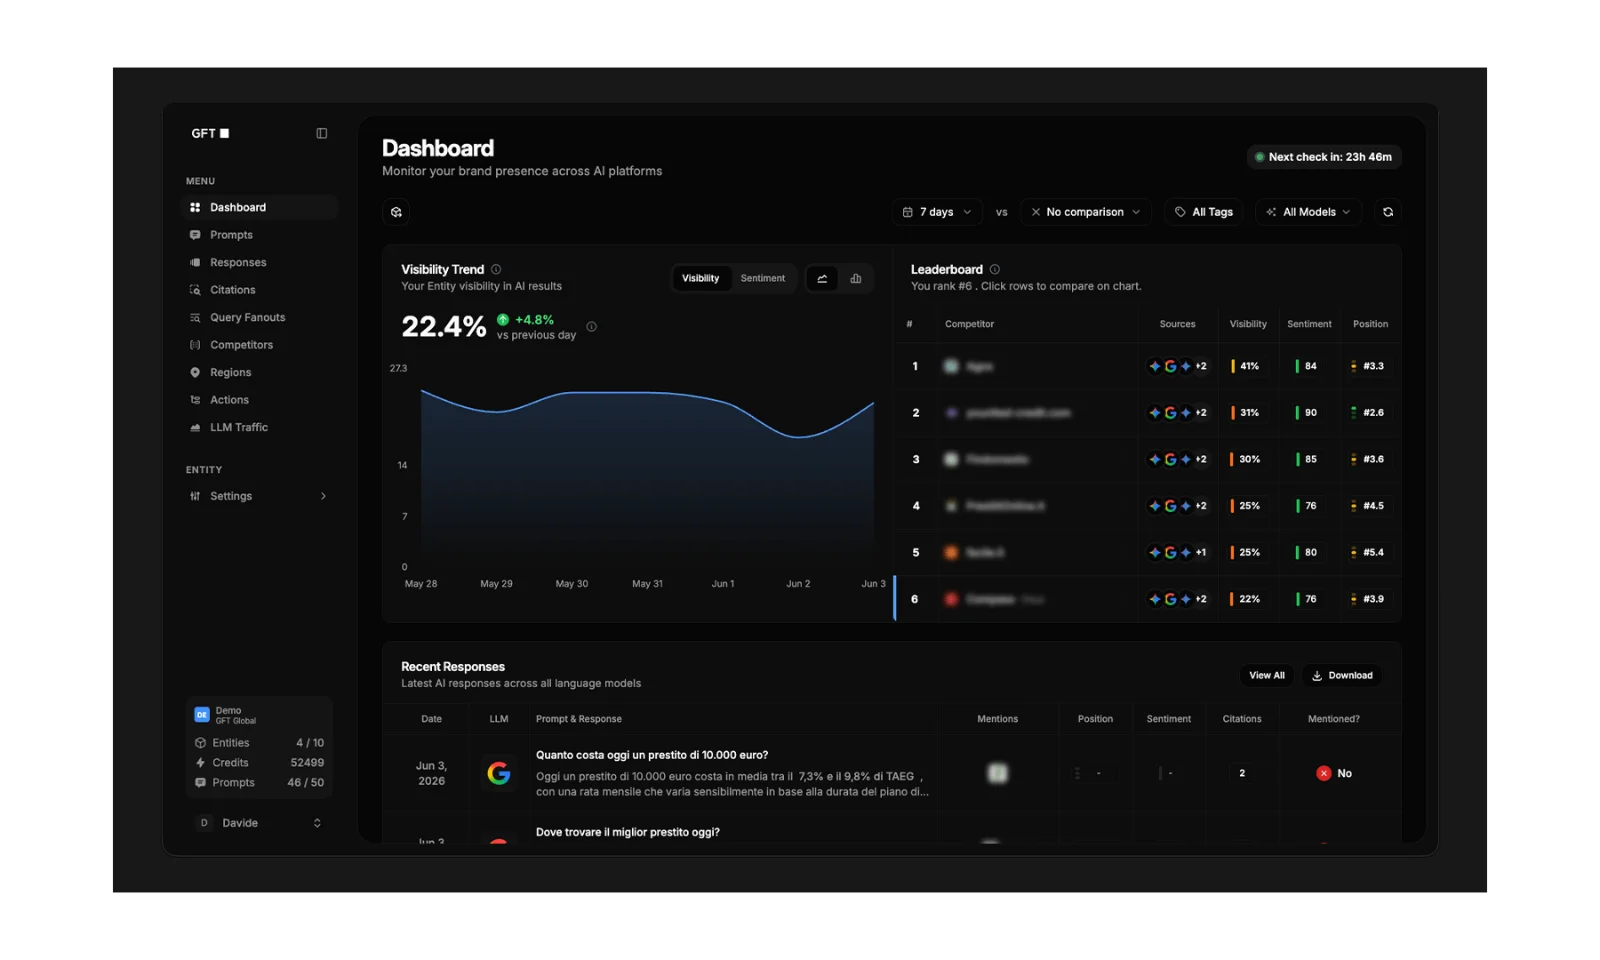Open the All Models dropdown
Image resolution: width=1600 pixels, height=960 pixels.
[1308, 212]
